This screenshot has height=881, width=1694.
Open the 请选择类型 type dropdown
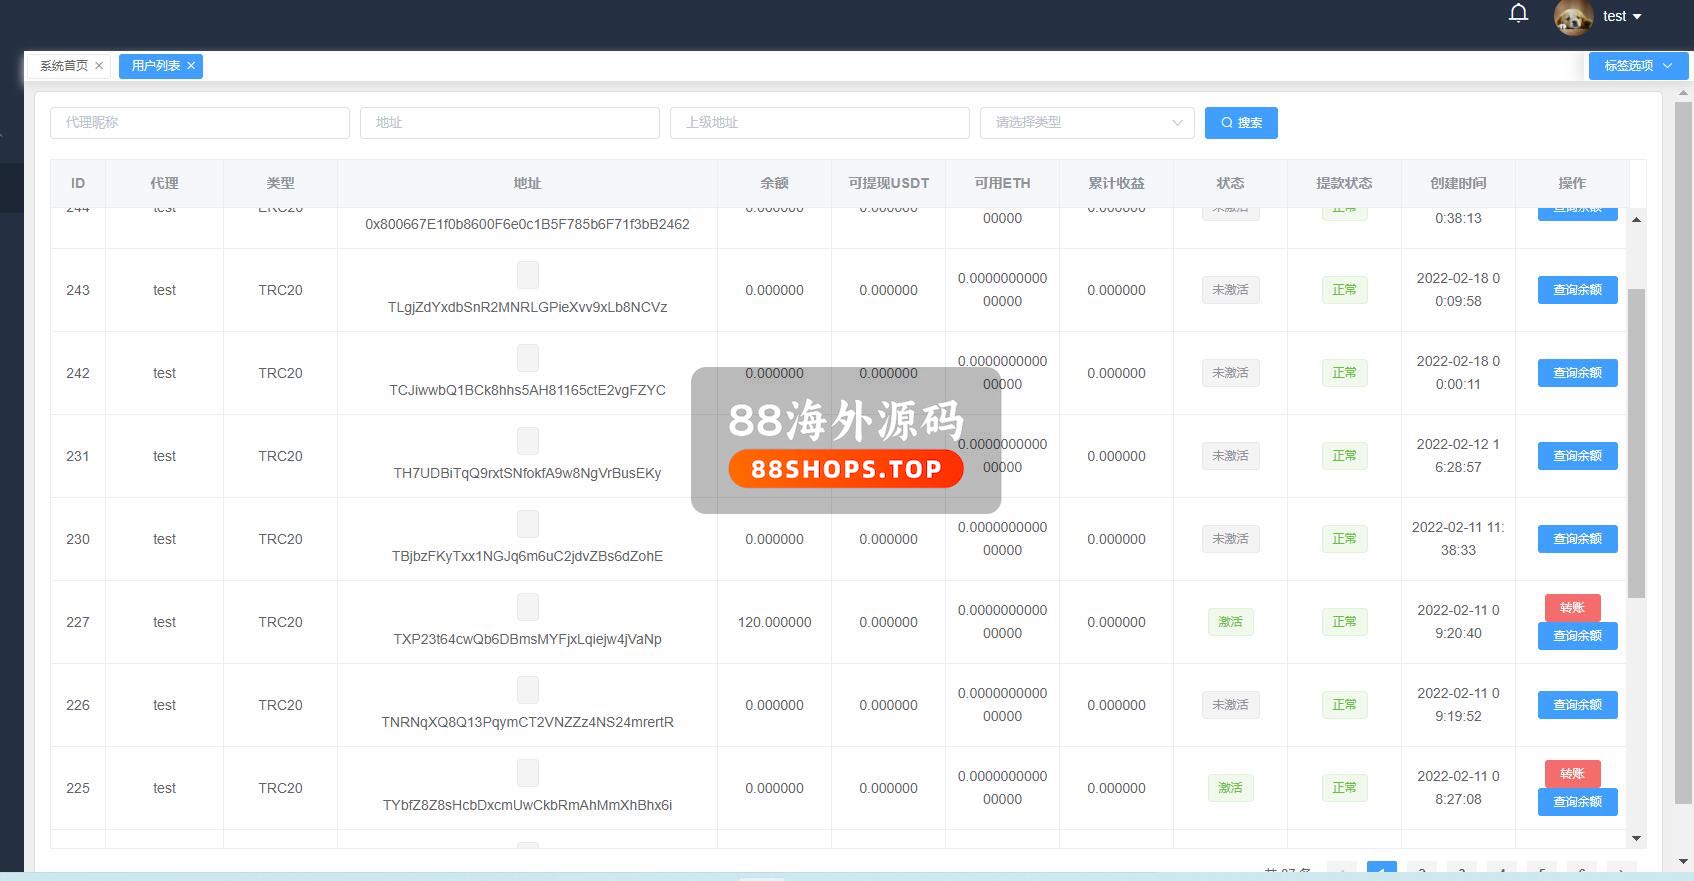(1086, 123)
